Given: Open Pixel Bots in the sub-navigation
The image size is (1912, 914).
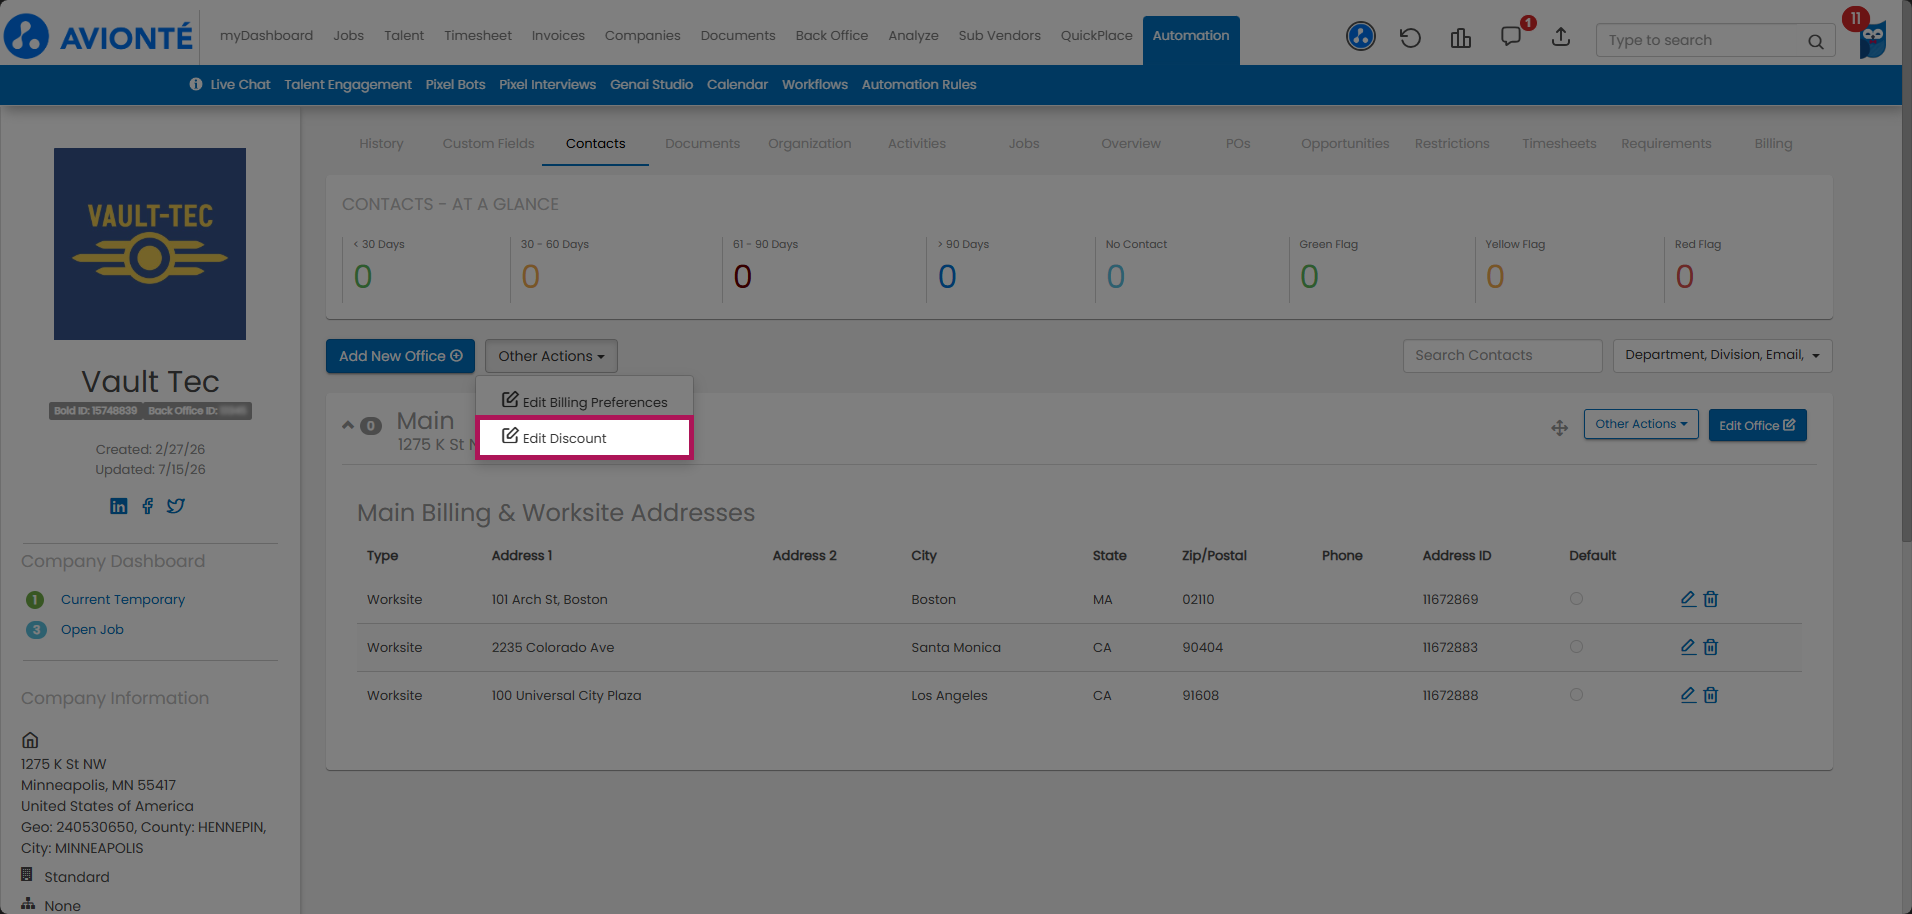Looking at the screenshot, I should point(455,85).
